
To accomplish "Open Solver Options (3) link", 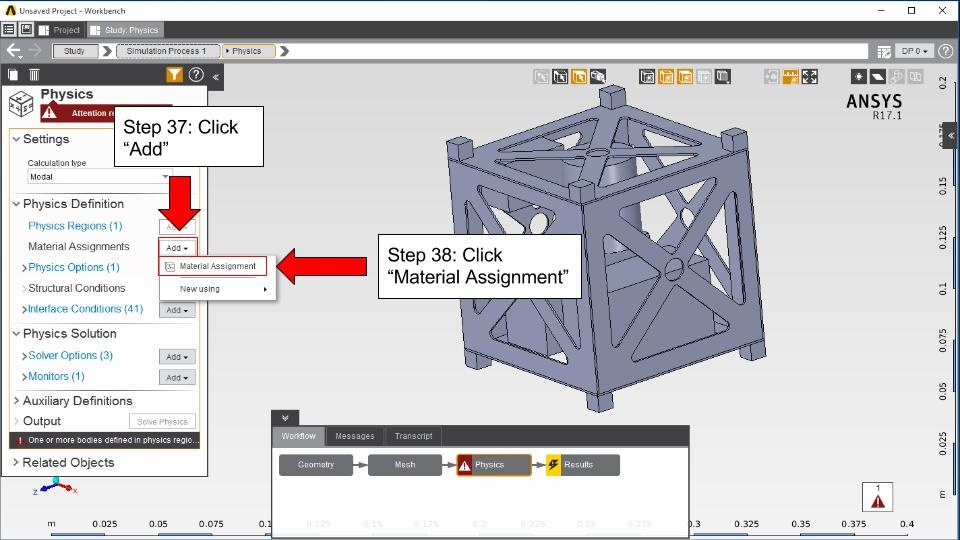I will click(70, 355).
